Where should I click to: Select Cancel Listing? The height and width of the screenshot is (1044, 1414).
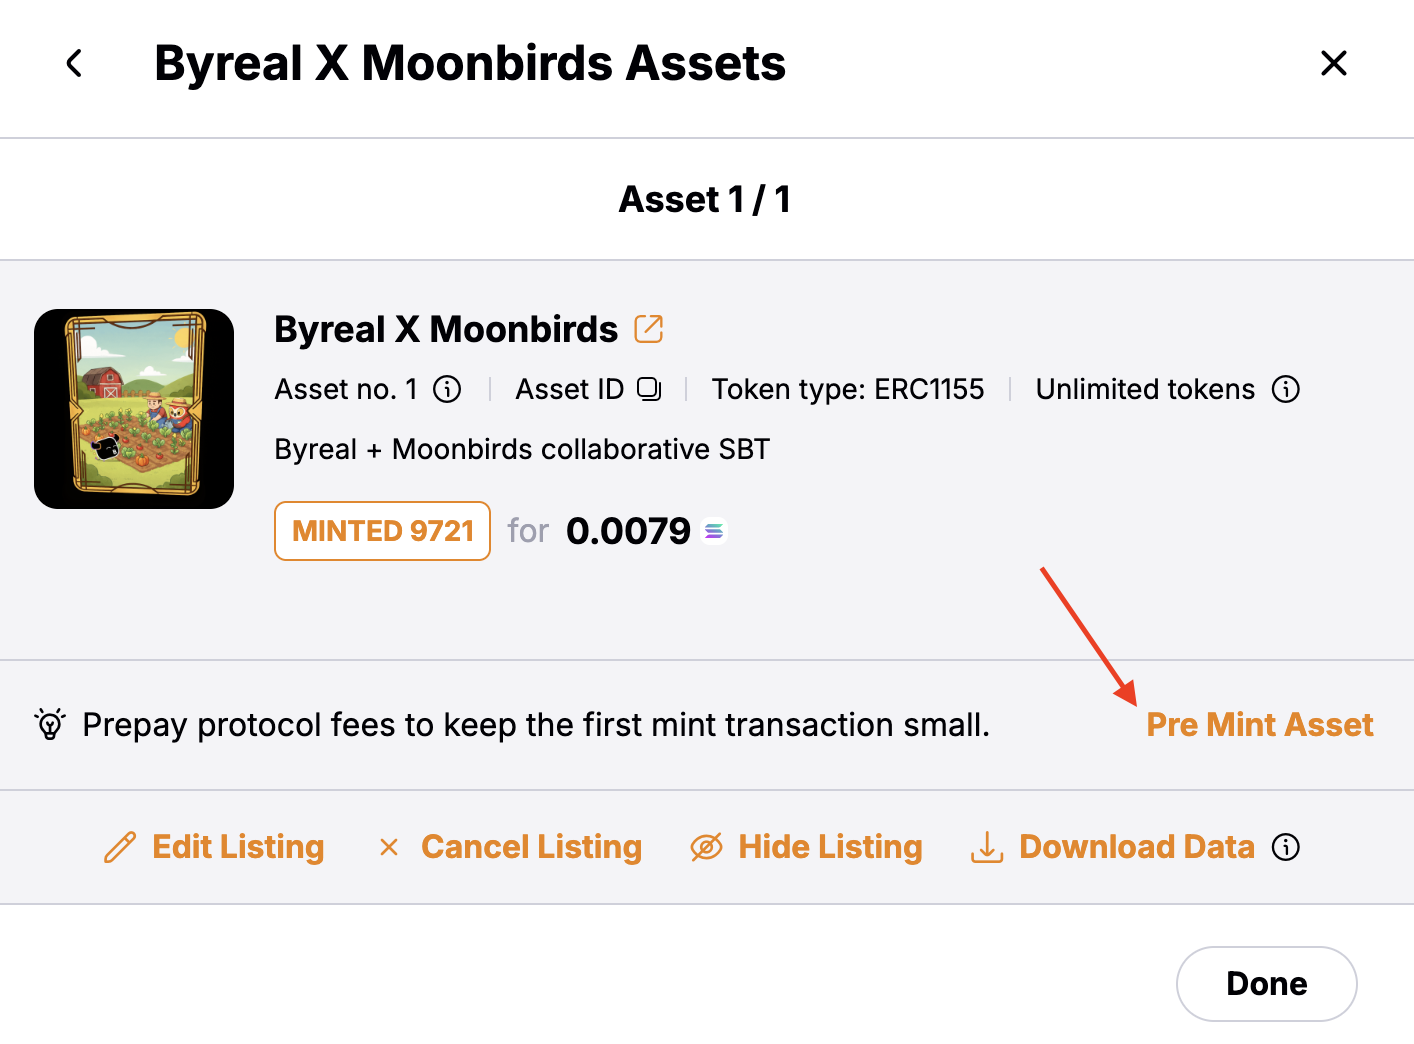pyautogui.click(x=531, y=847)
